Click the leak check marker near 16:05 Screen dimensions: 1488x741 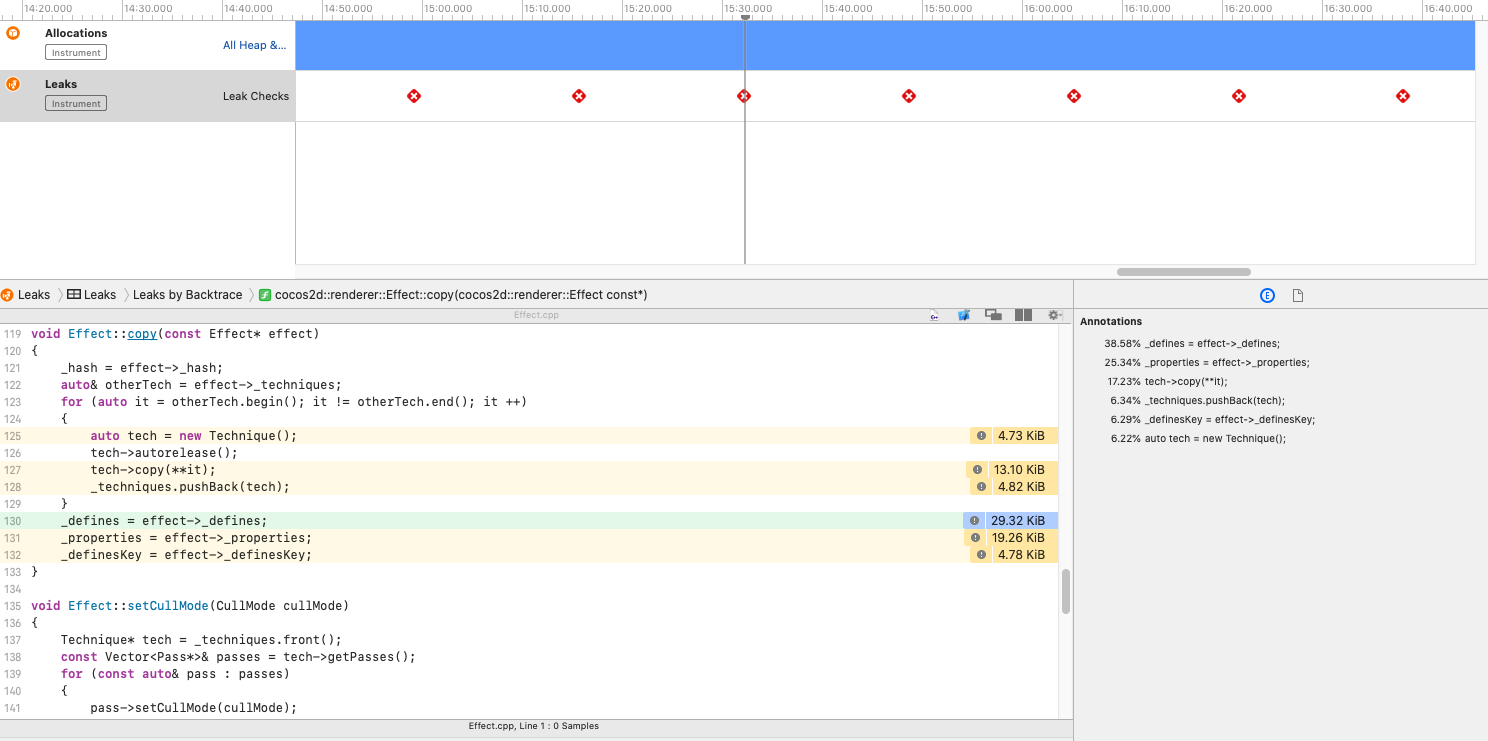coord(1074,96)
